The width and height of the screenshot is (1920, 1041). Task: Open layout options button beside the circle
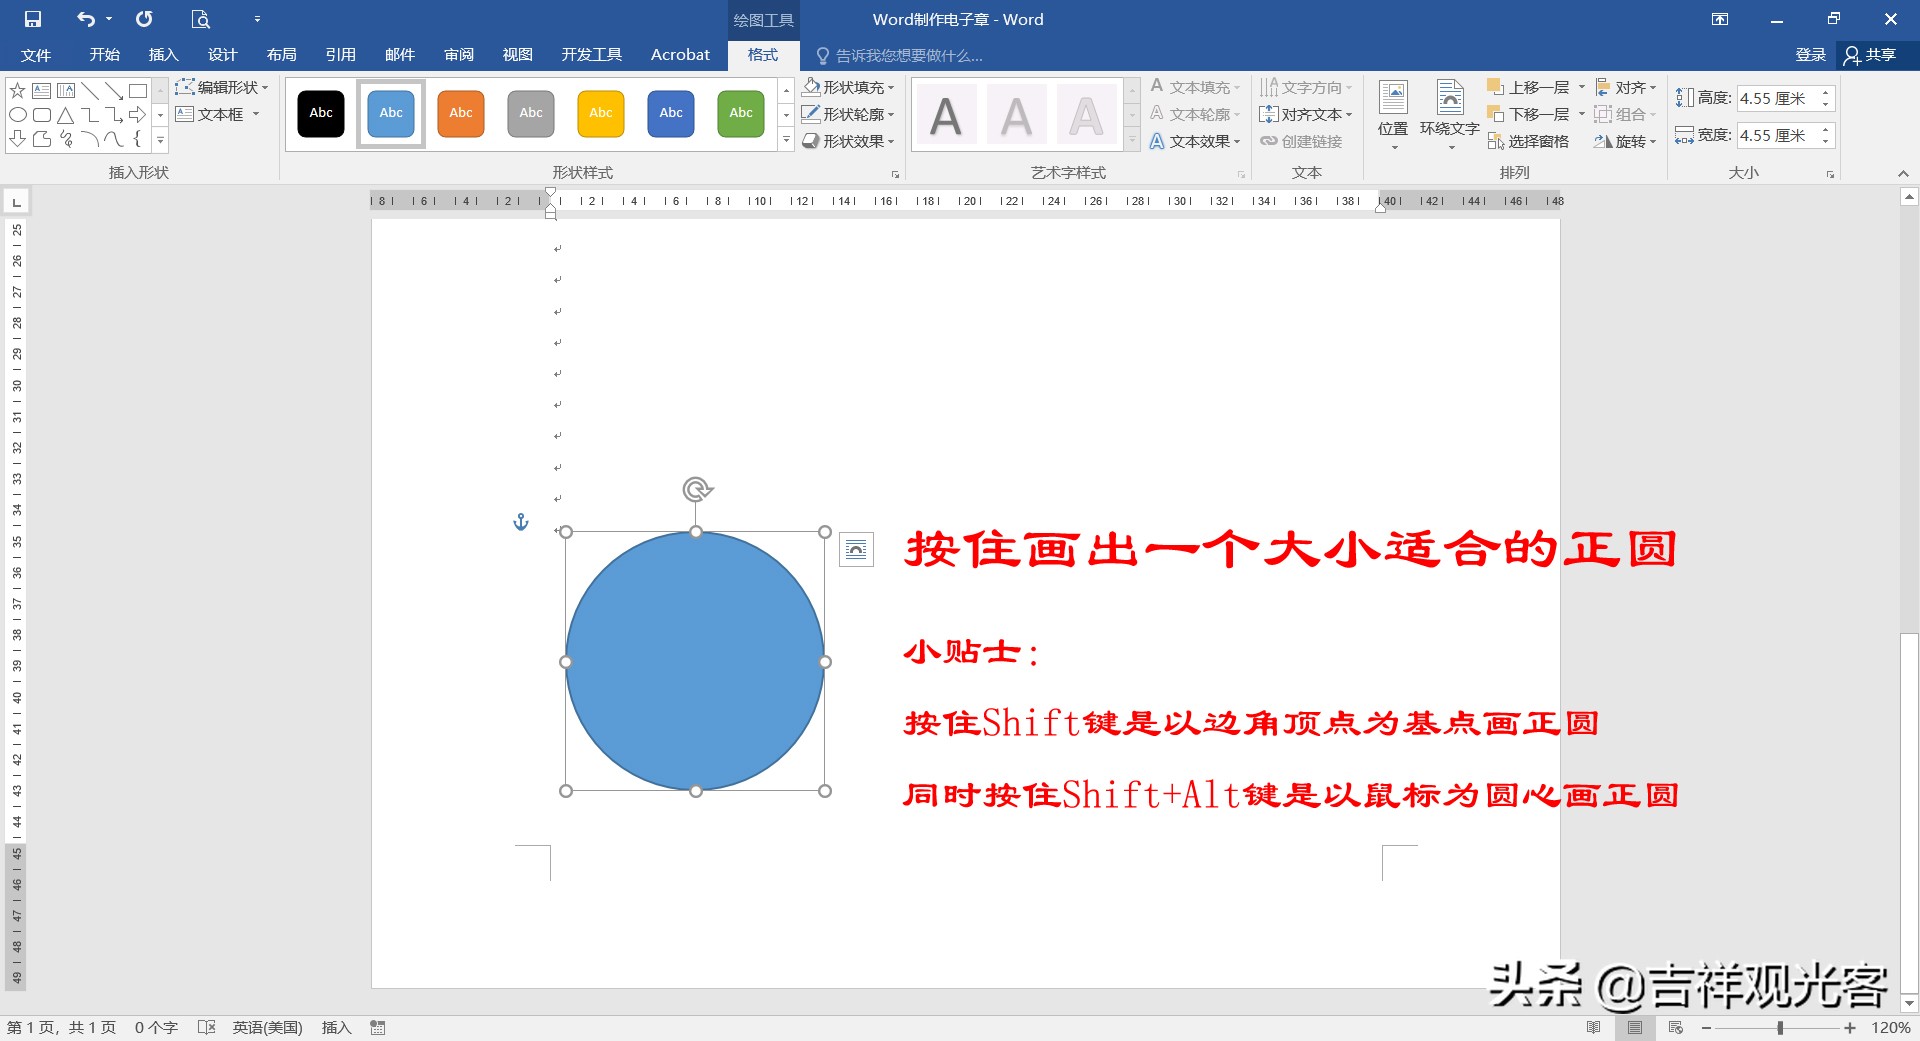(x=856, y=549)
